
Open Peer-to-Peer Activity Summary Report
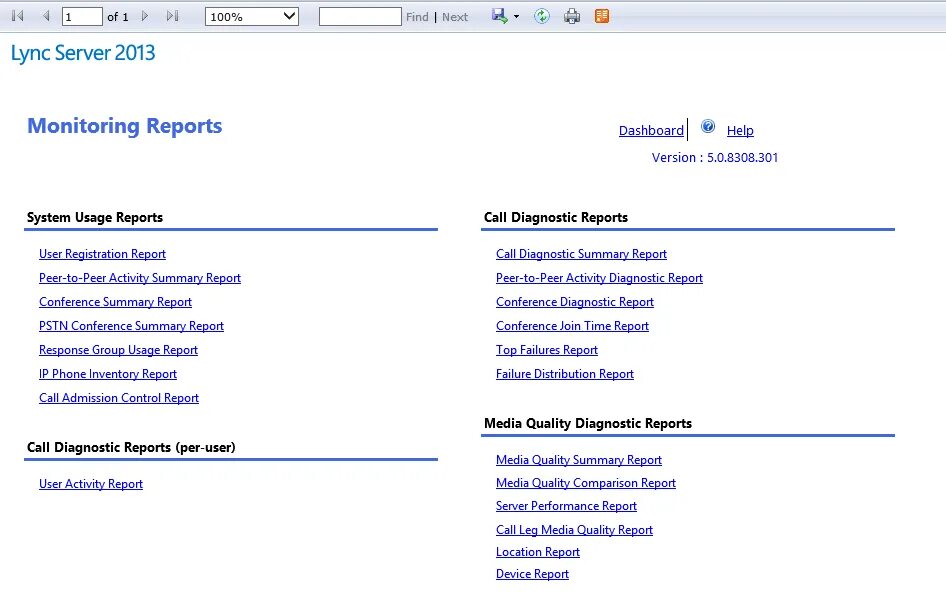coord(140,278)
